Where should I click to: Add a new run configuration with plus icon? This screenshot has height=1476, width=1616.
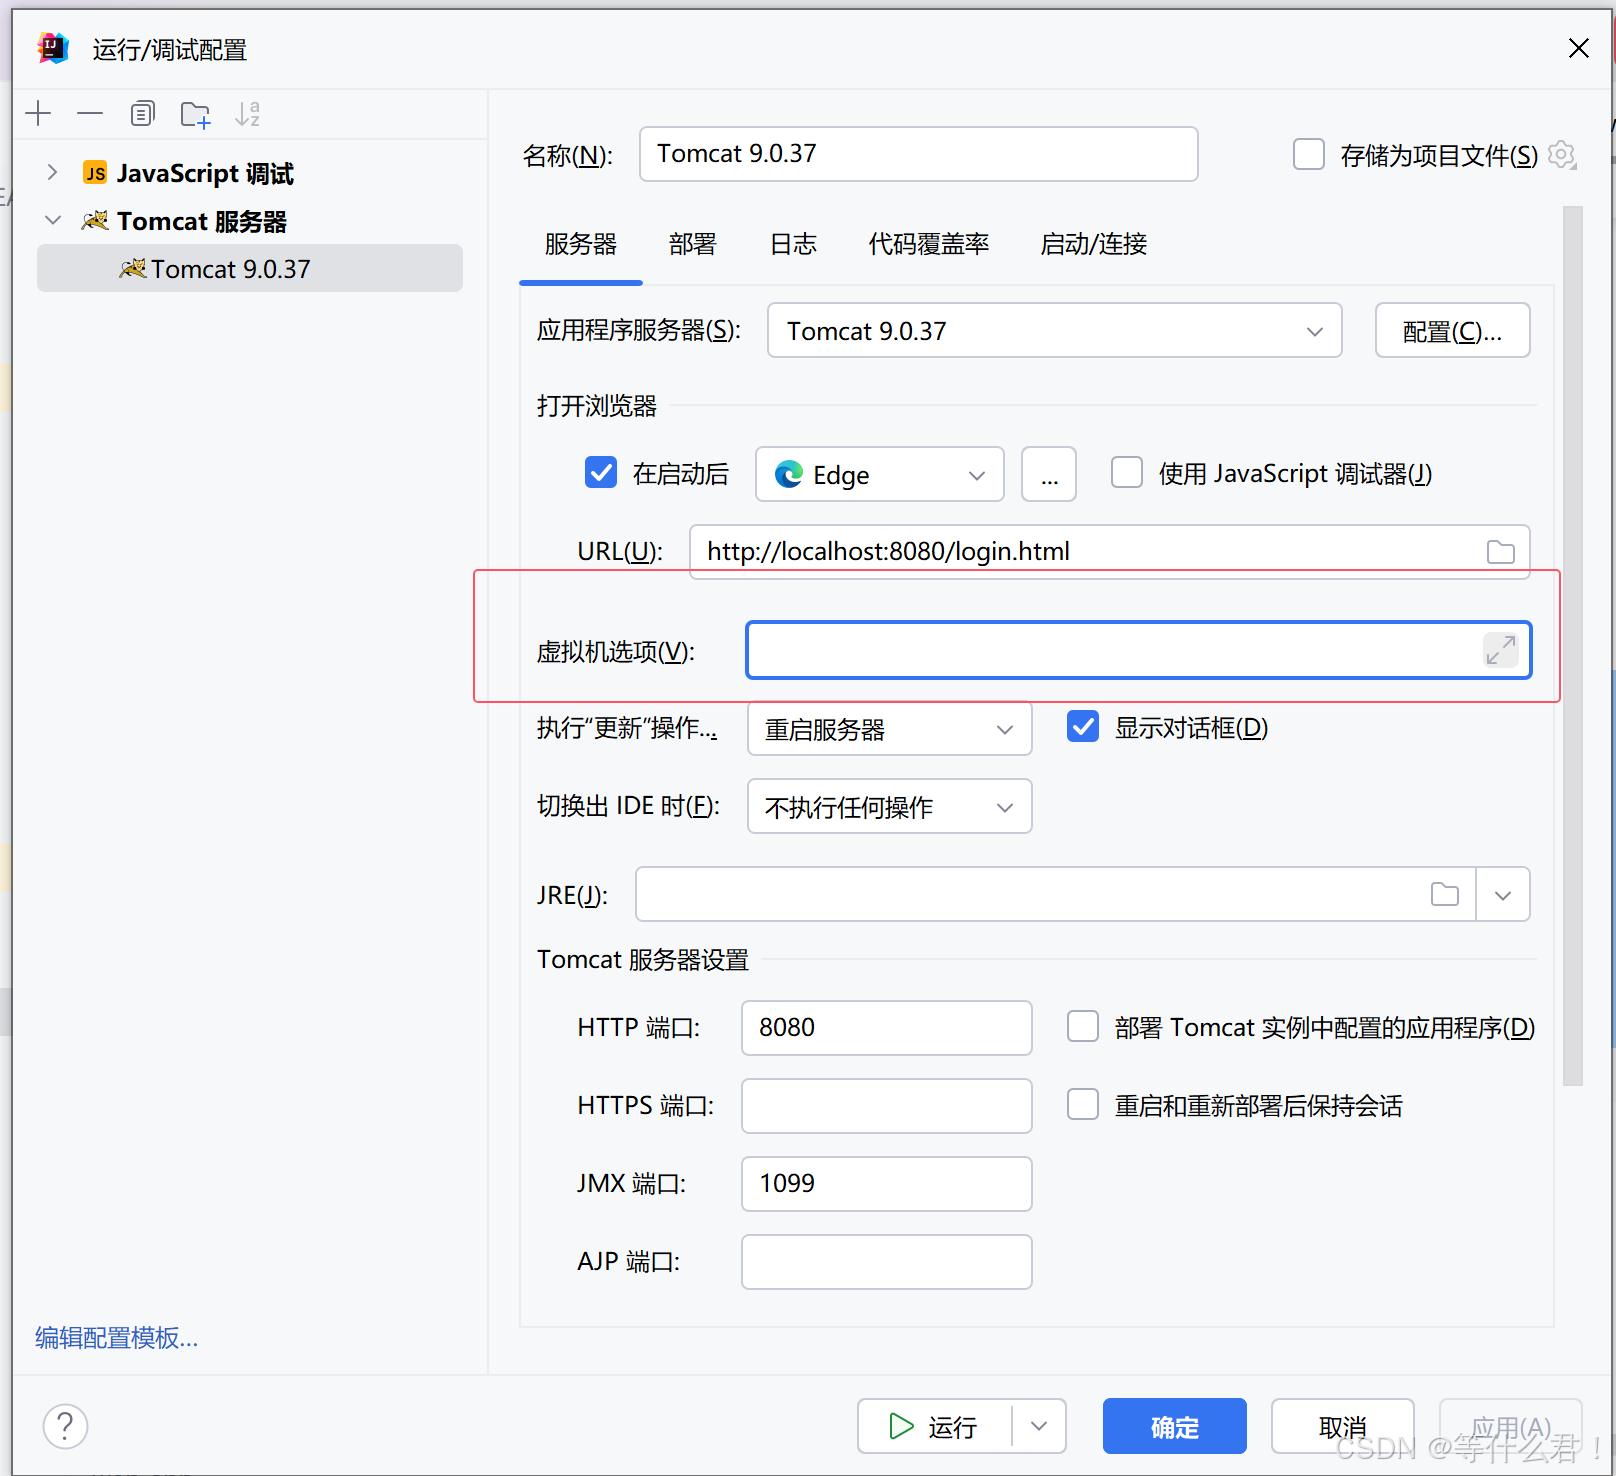click(38, 114)
